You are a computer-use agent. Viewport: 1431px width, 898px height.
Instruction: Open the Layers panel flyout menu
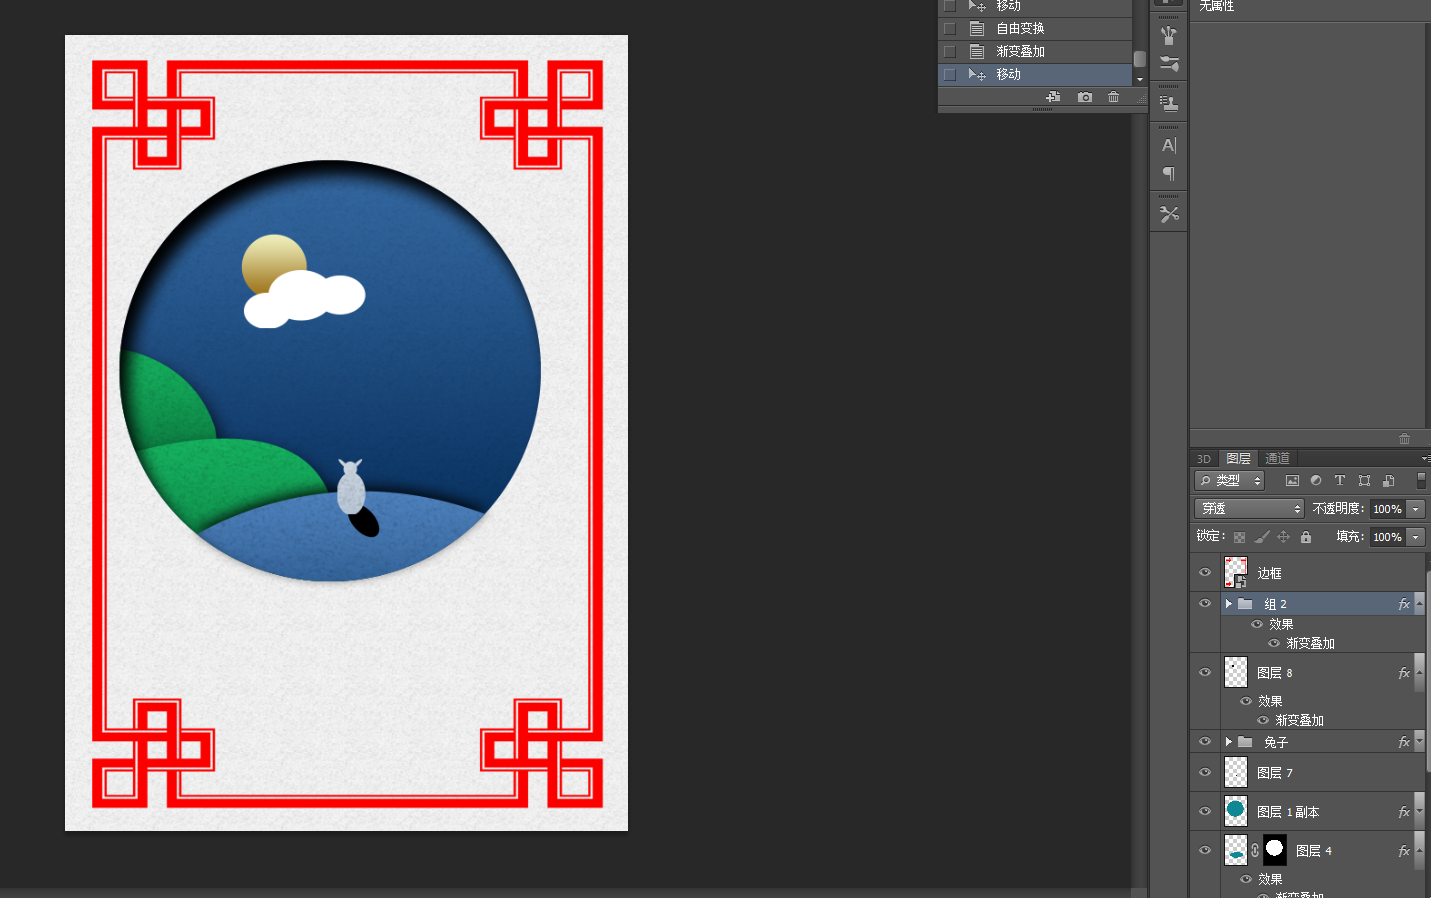pyautogui.click(x=1424, y=459)
